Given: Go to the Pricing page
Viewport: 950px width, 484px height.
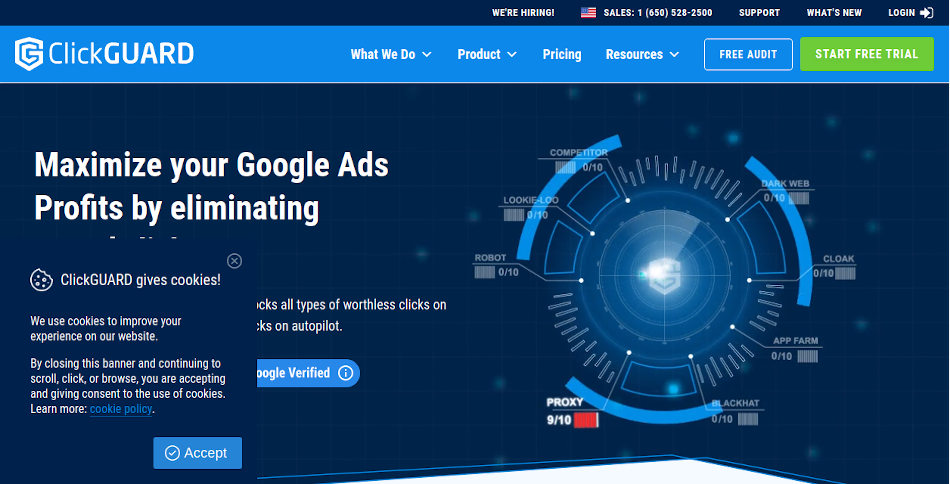Looking at the screenshot, I should tap(562, 55).
